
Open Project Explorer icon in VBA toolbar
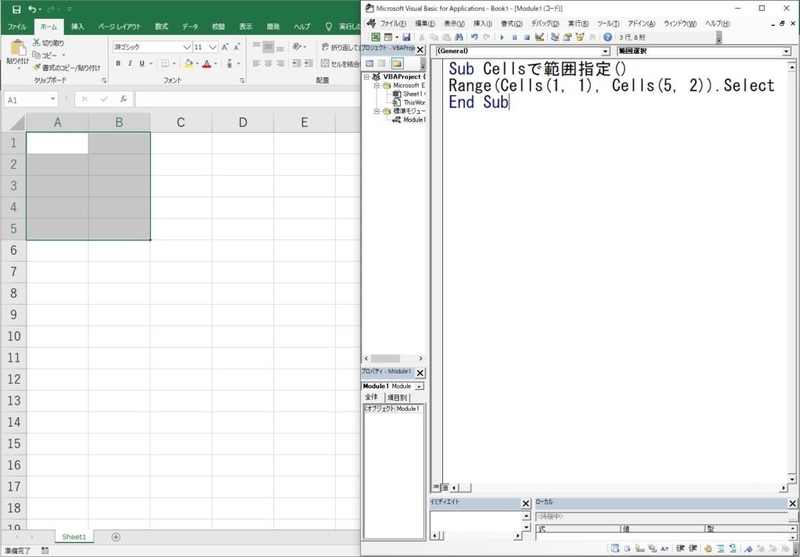click(555, 37)
